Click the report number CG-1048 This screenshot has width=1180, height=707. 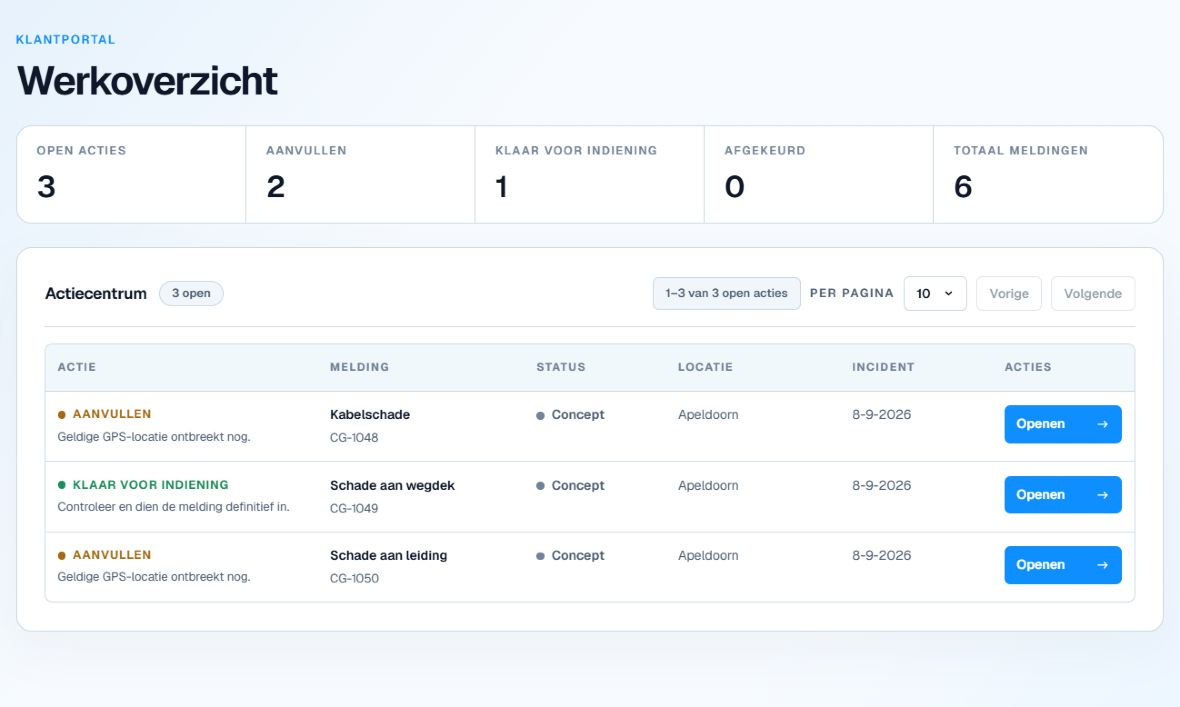pos(354,437)
